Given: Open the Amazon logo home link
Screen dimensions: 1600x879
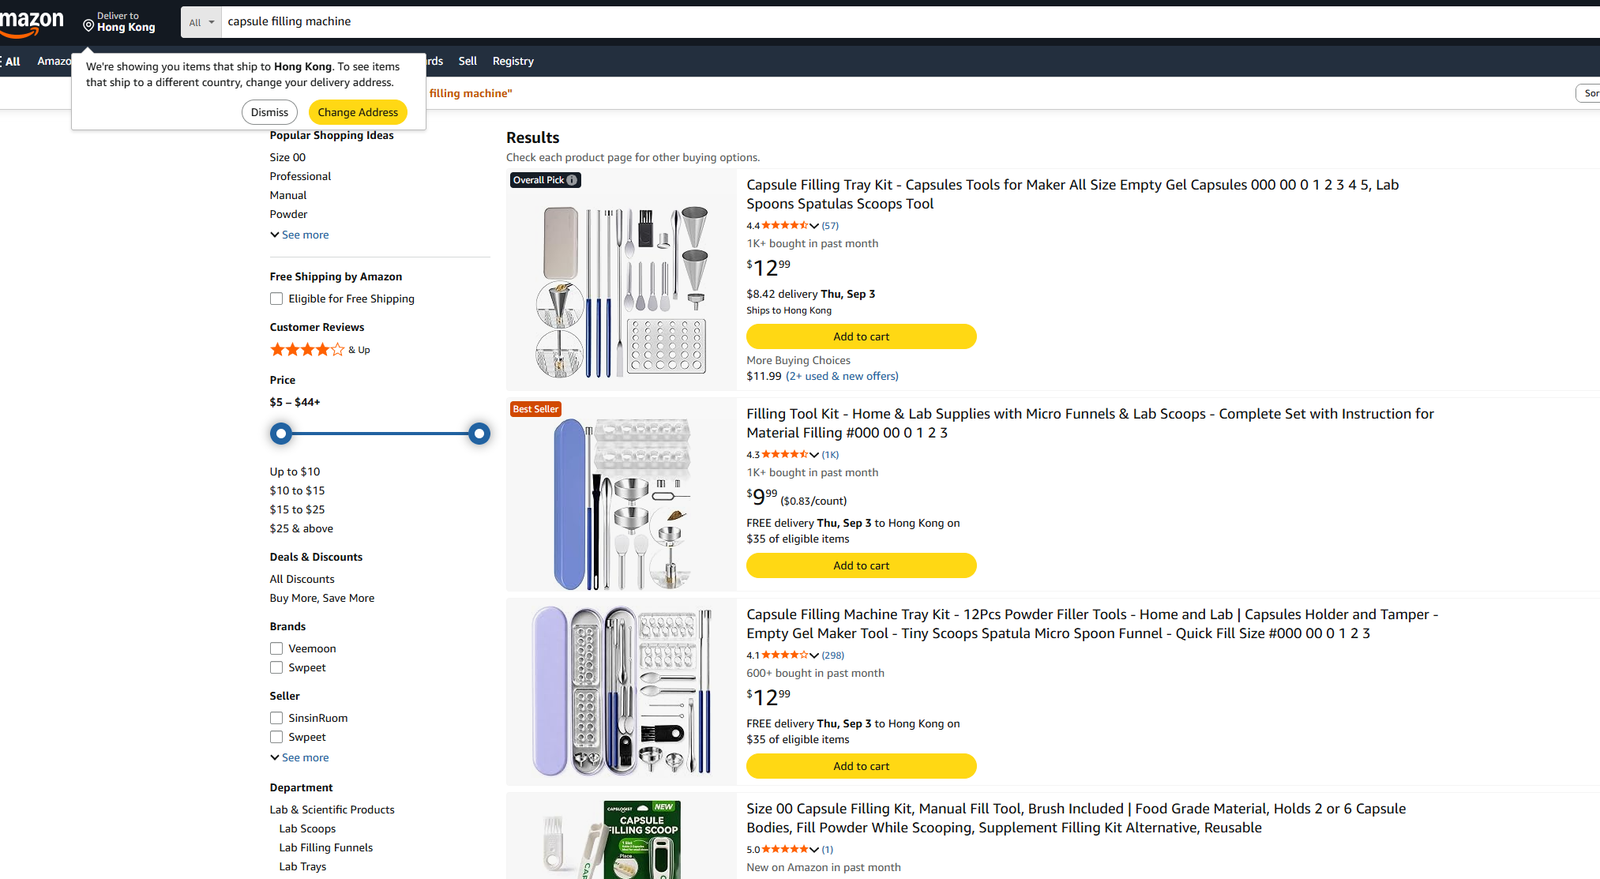Looking at the screenshot, I should tap(31, 24).
